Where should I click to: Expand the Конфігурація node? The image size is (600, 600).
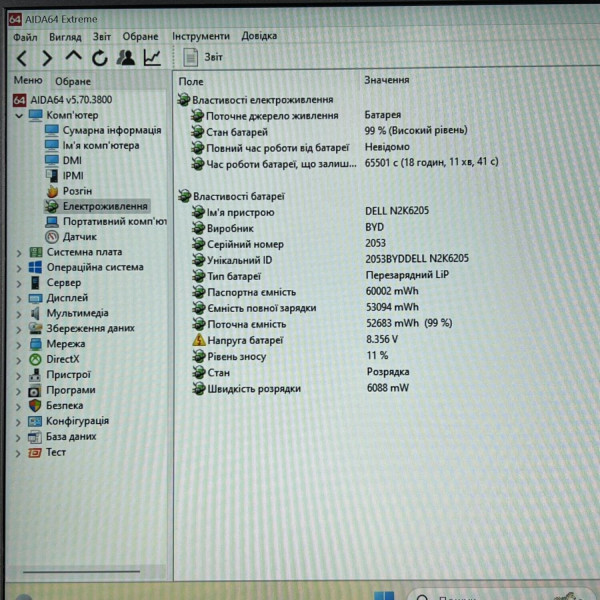pyautogui.click(x=19, y=422)
